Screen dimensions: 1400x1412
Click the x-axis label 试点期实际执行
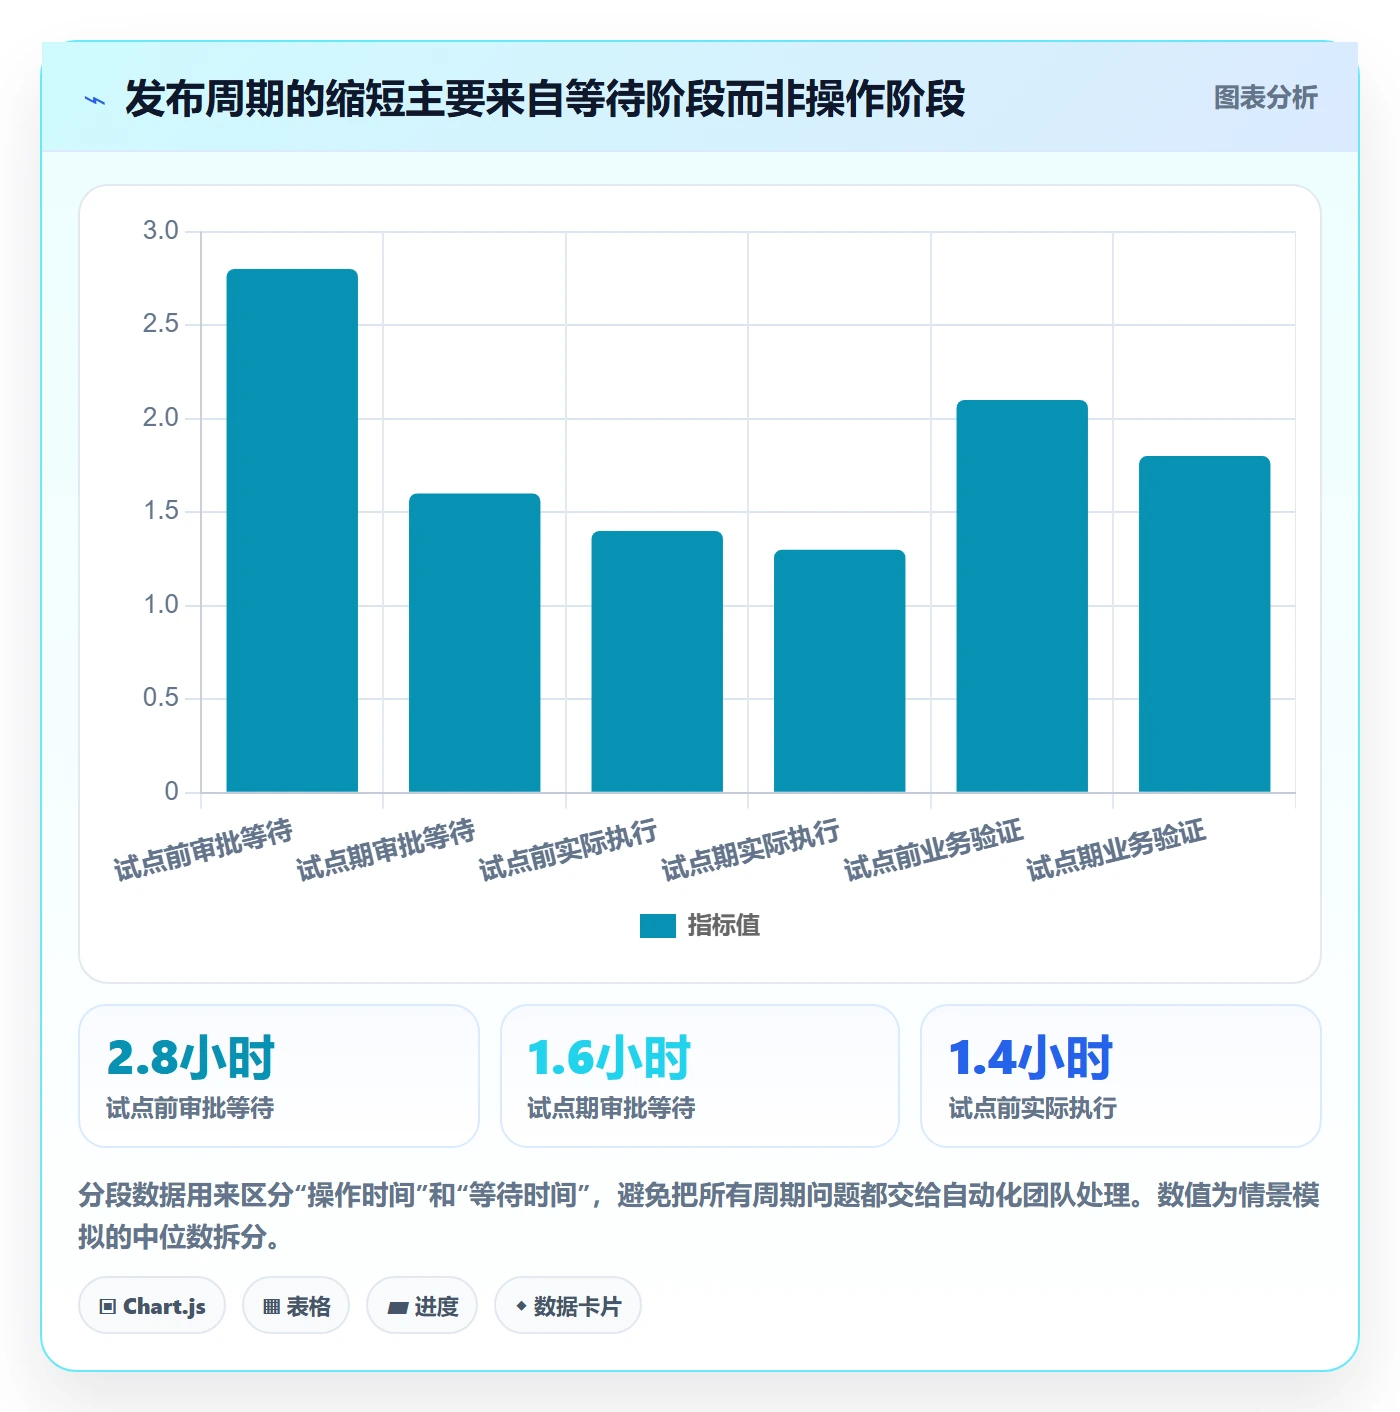751,850
